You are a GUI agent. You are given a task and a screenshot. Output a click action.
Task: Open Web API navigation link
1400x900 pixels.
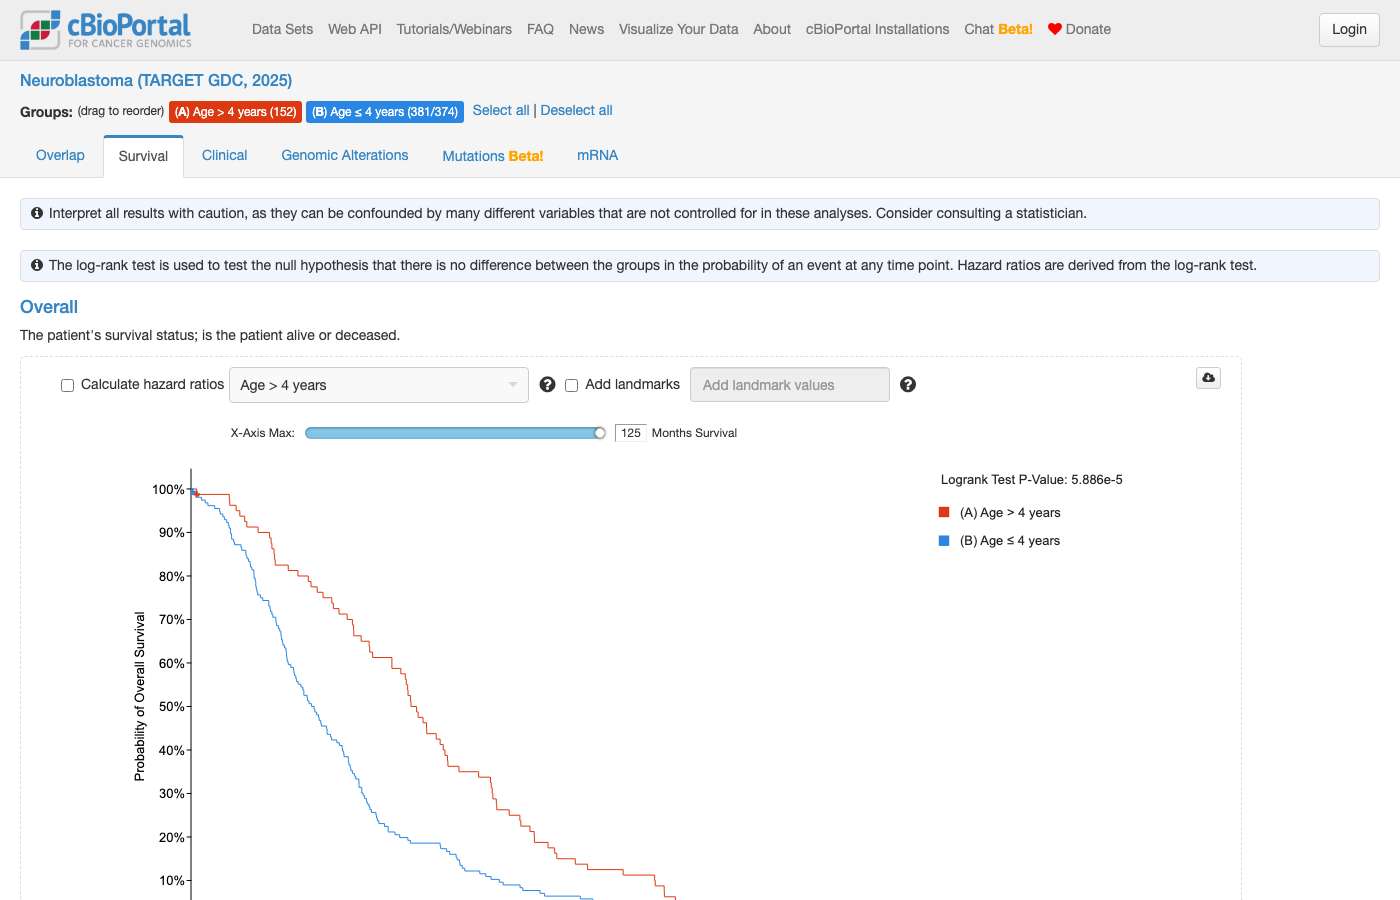coord(355,29)
